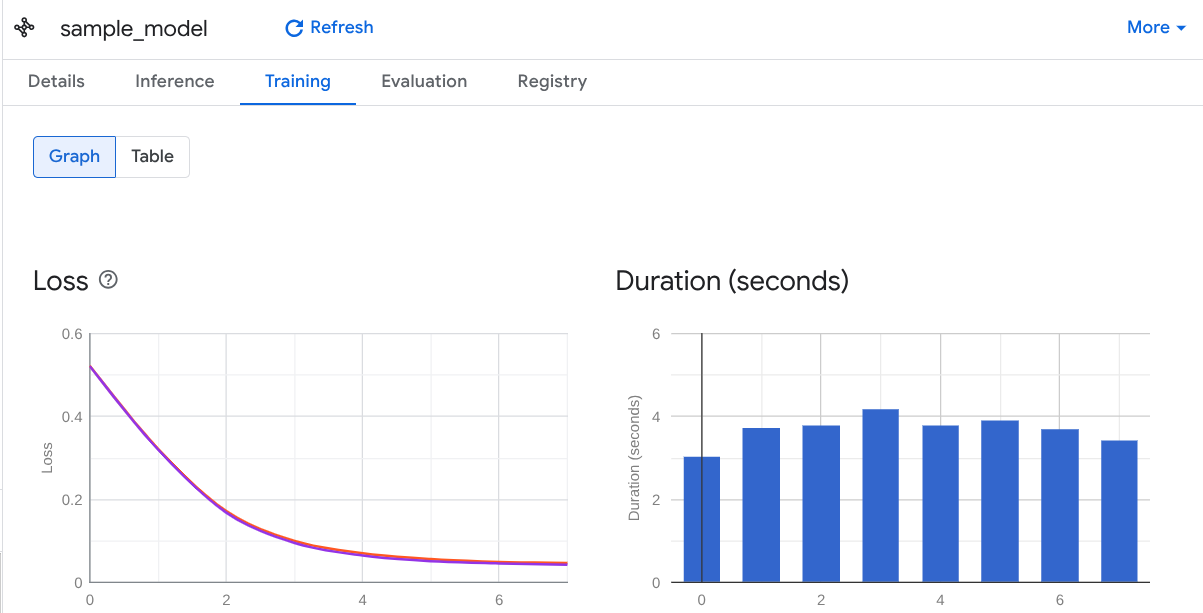Click the duration bar at iteration 1
Image resolution: width=1203 pixels, height=613 pixels.
[762, 505]
